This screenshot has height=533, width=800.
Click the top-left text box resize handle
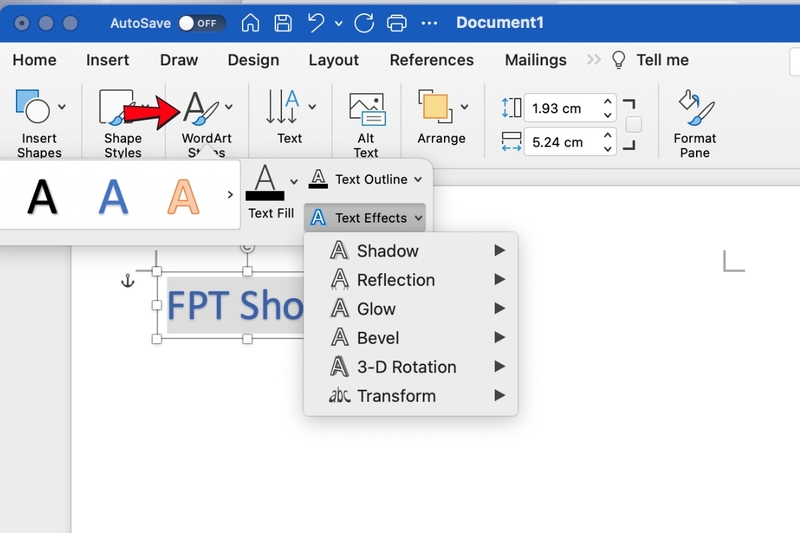pos(157,271)
